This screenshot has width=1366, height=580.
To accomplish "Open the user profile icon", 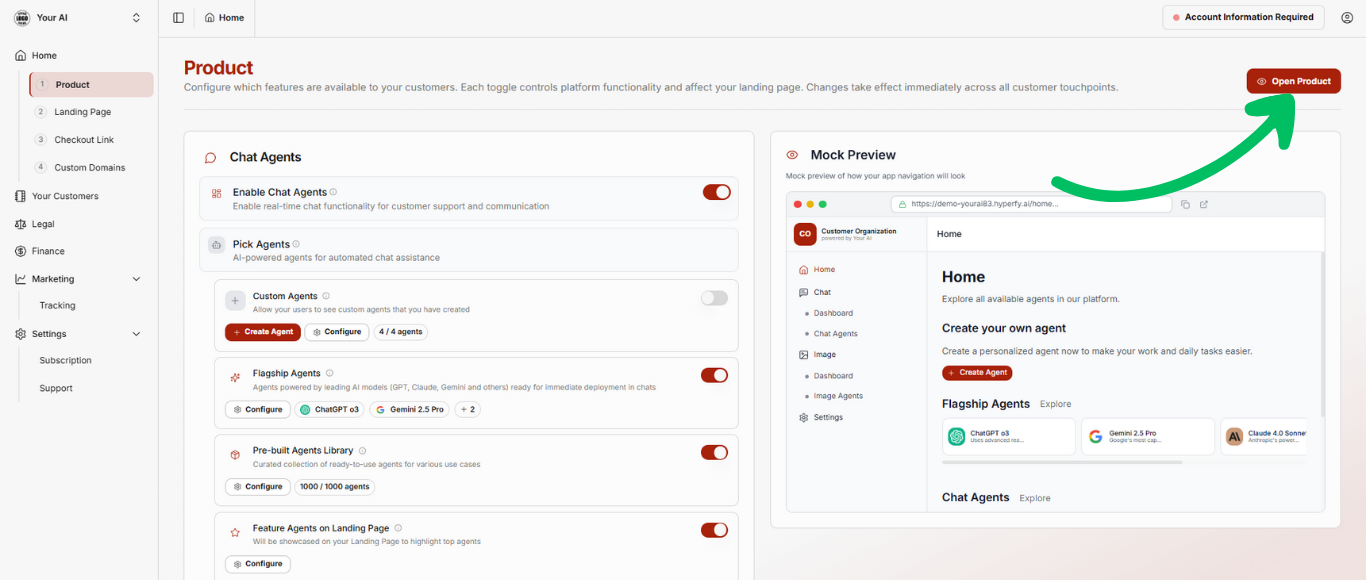I will [1346, 18].
